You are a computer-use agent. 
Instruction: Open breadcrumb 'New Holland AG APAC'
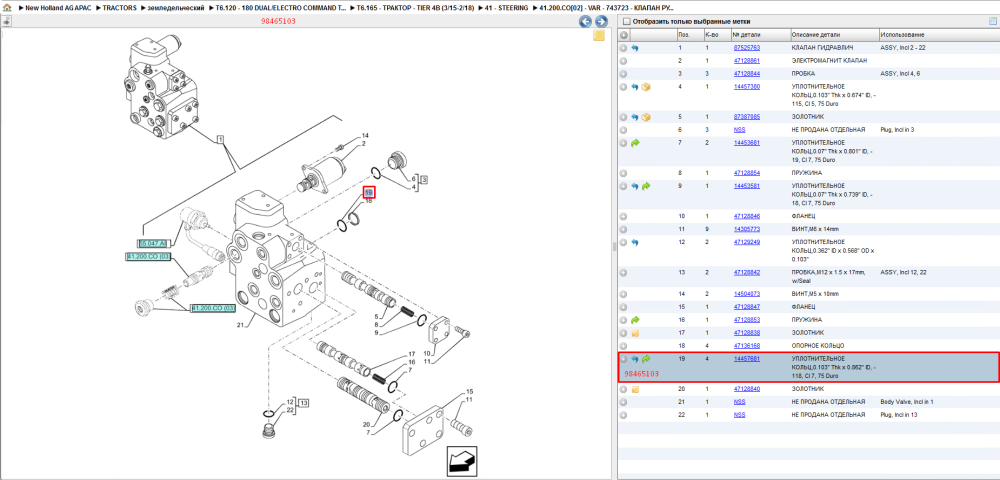click(x=59, y=8)
